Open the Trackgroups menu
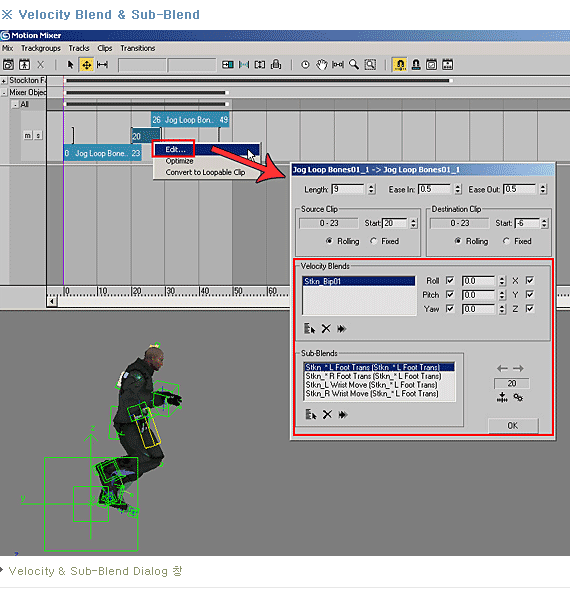The width and height of the screenshot is (570, 598). coord(41,48)
